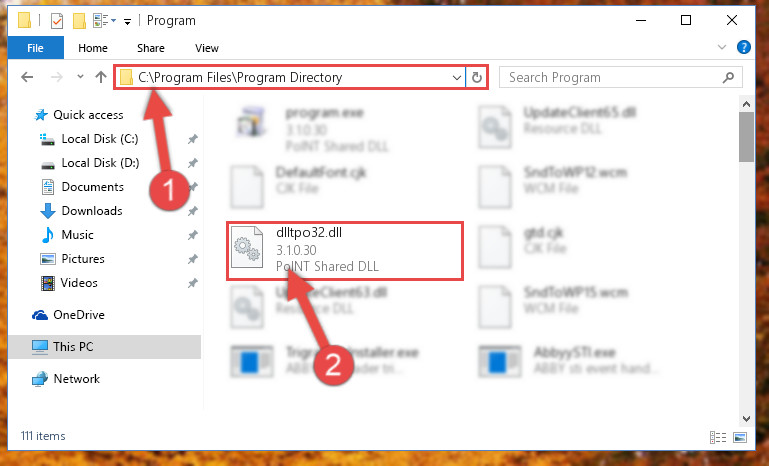Refresh the folder via the address bar button
Image resolution: width=769 pixels, height=466 pixels.
(x=476, y=78)
